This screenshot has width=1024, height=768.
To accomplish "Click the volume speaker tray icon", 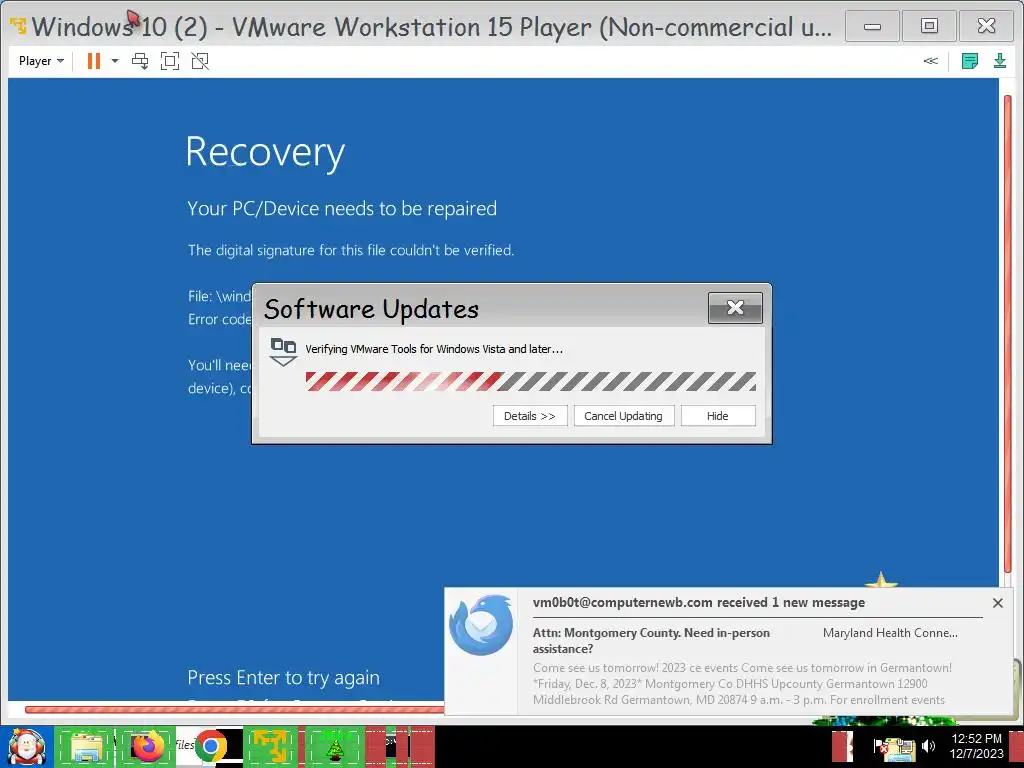I will pyautogui.click(x=929, y=746).
